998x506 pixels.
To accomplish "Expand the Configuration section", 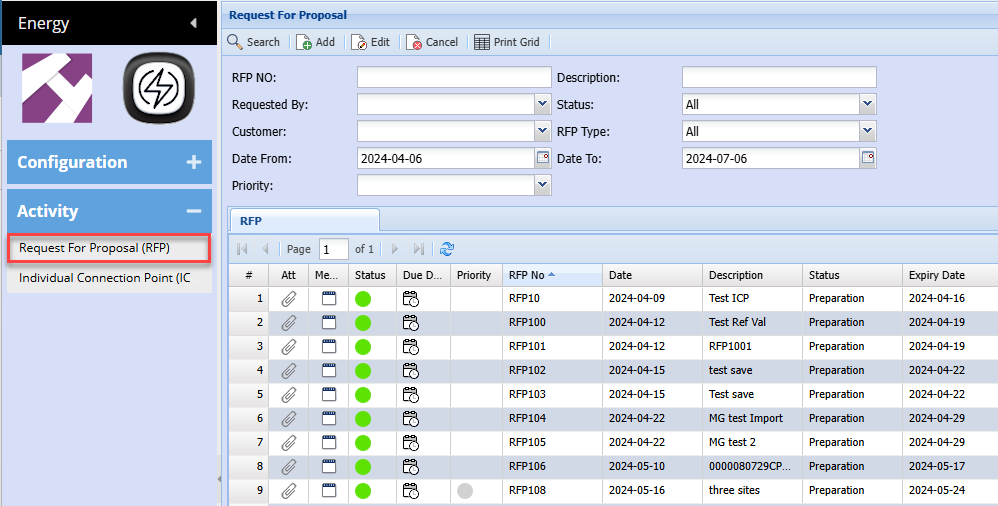I will tap(193, 162).
